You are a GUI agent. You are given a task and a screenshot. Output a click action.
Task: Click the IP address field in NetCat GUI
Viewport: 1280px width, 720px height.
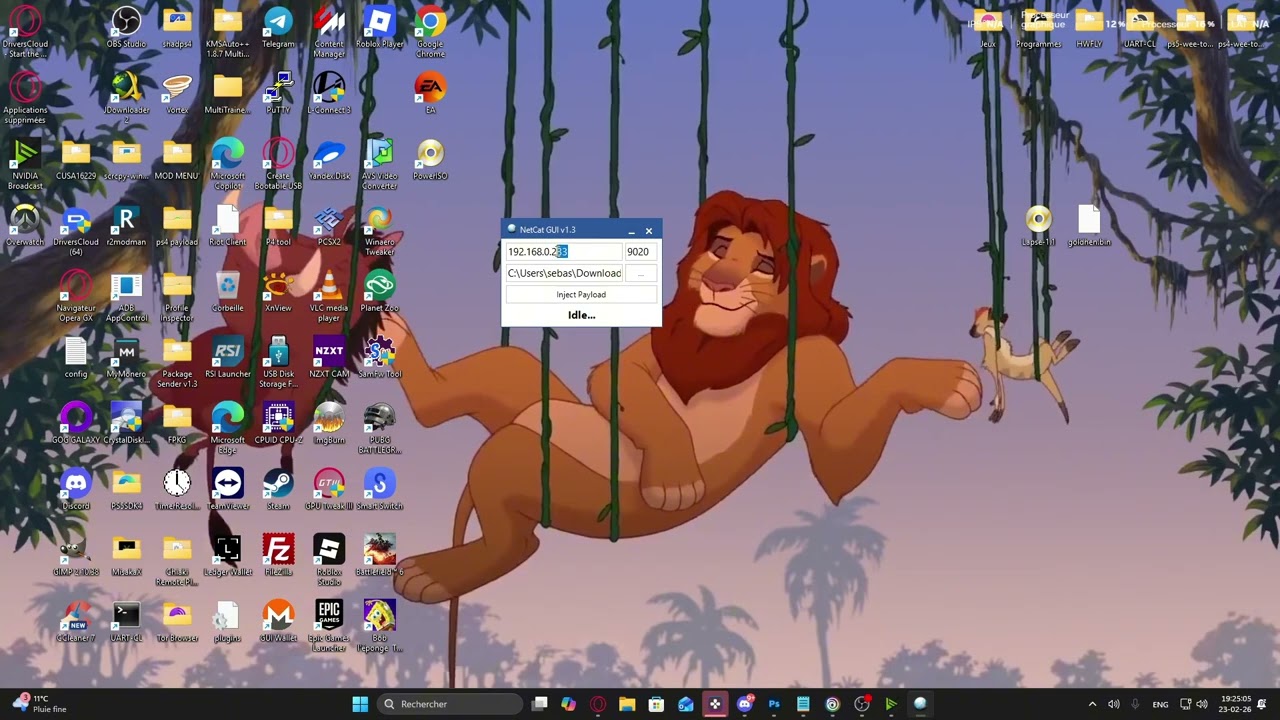pos(563,252)
